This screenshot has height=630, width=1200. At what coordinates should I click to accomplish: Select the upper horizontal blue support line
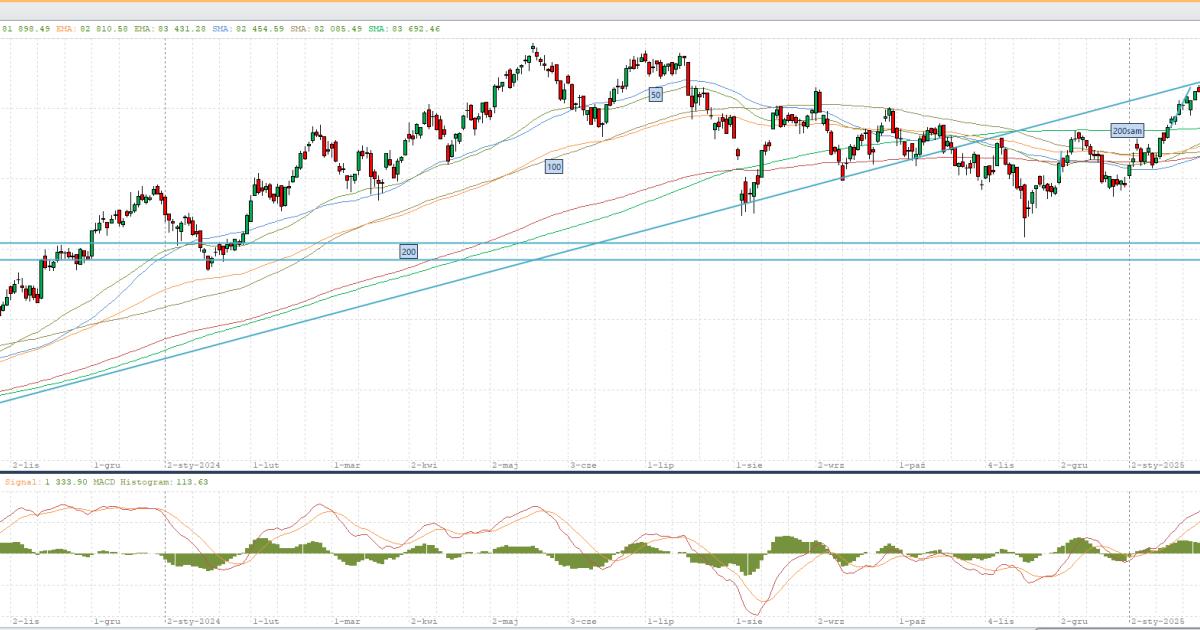pyautogui.click(x=600, y=242)
